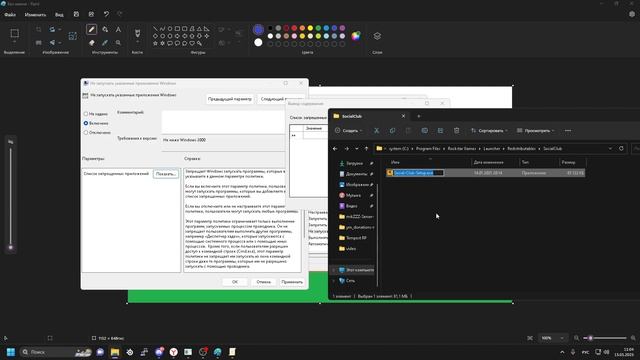Image resolution: width=640 pixels, height=360 pixels.
Task: Select the Text tool
Action: (x=118, y=29)
